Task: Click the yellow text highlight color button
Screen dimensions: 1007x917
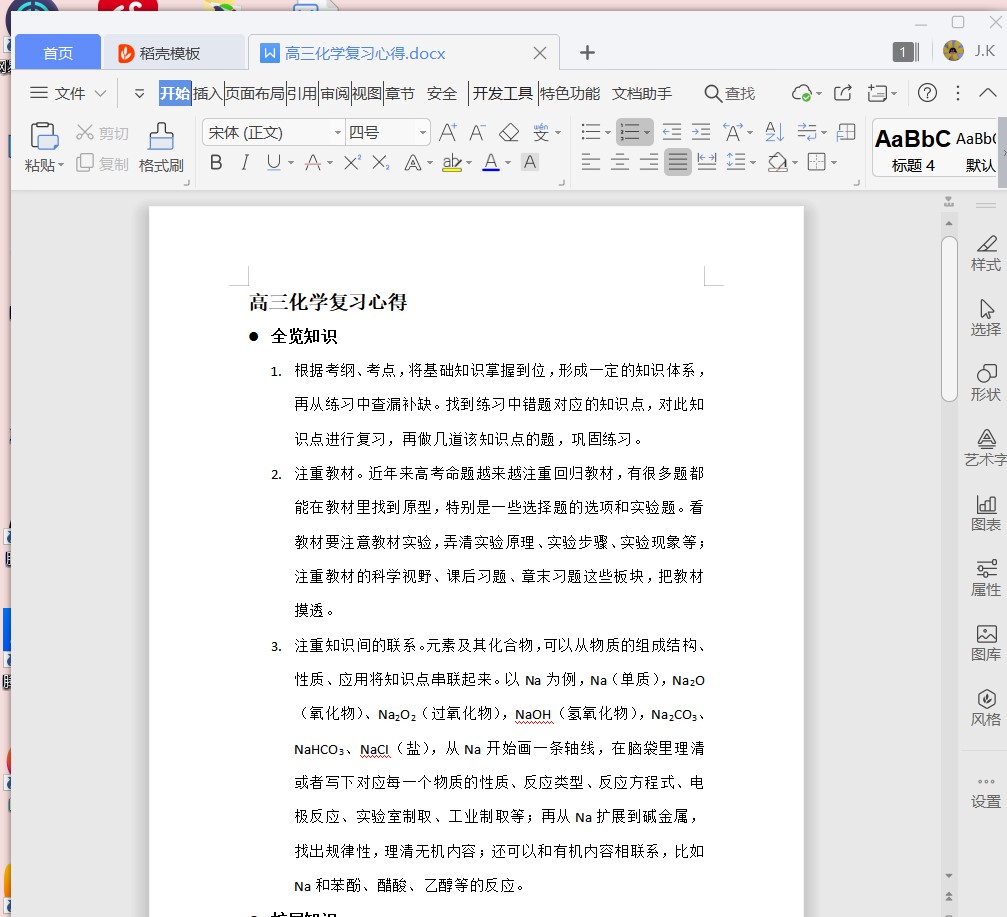Action: pos(451,162)
